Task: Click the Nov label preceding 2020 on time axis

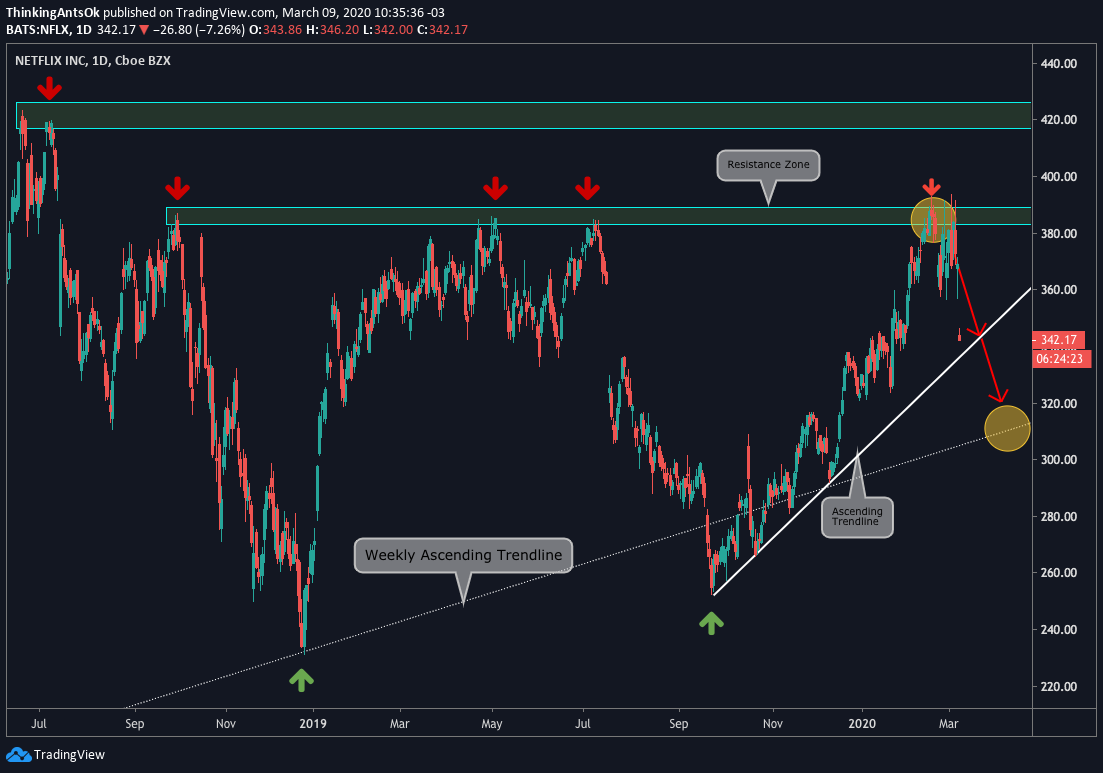Action: point(772,724)
